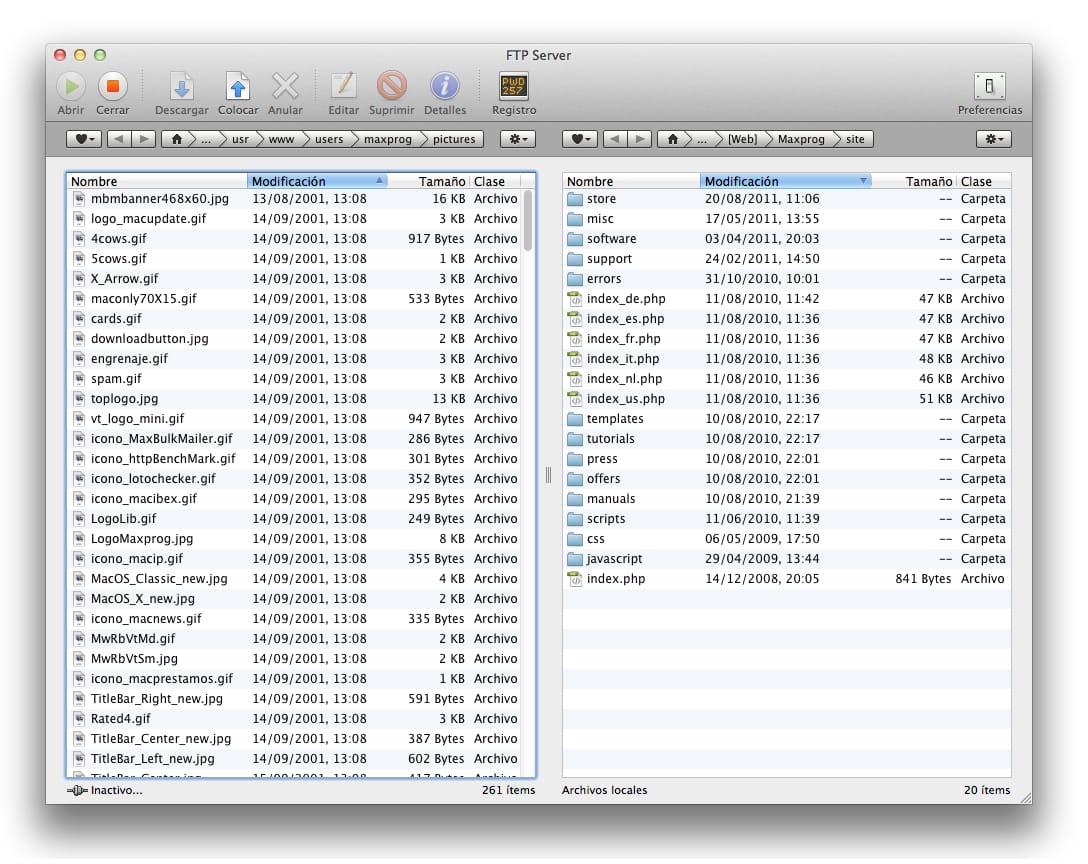
Task: Open Preferencias from the toolbar
Action: coord(989,86)
